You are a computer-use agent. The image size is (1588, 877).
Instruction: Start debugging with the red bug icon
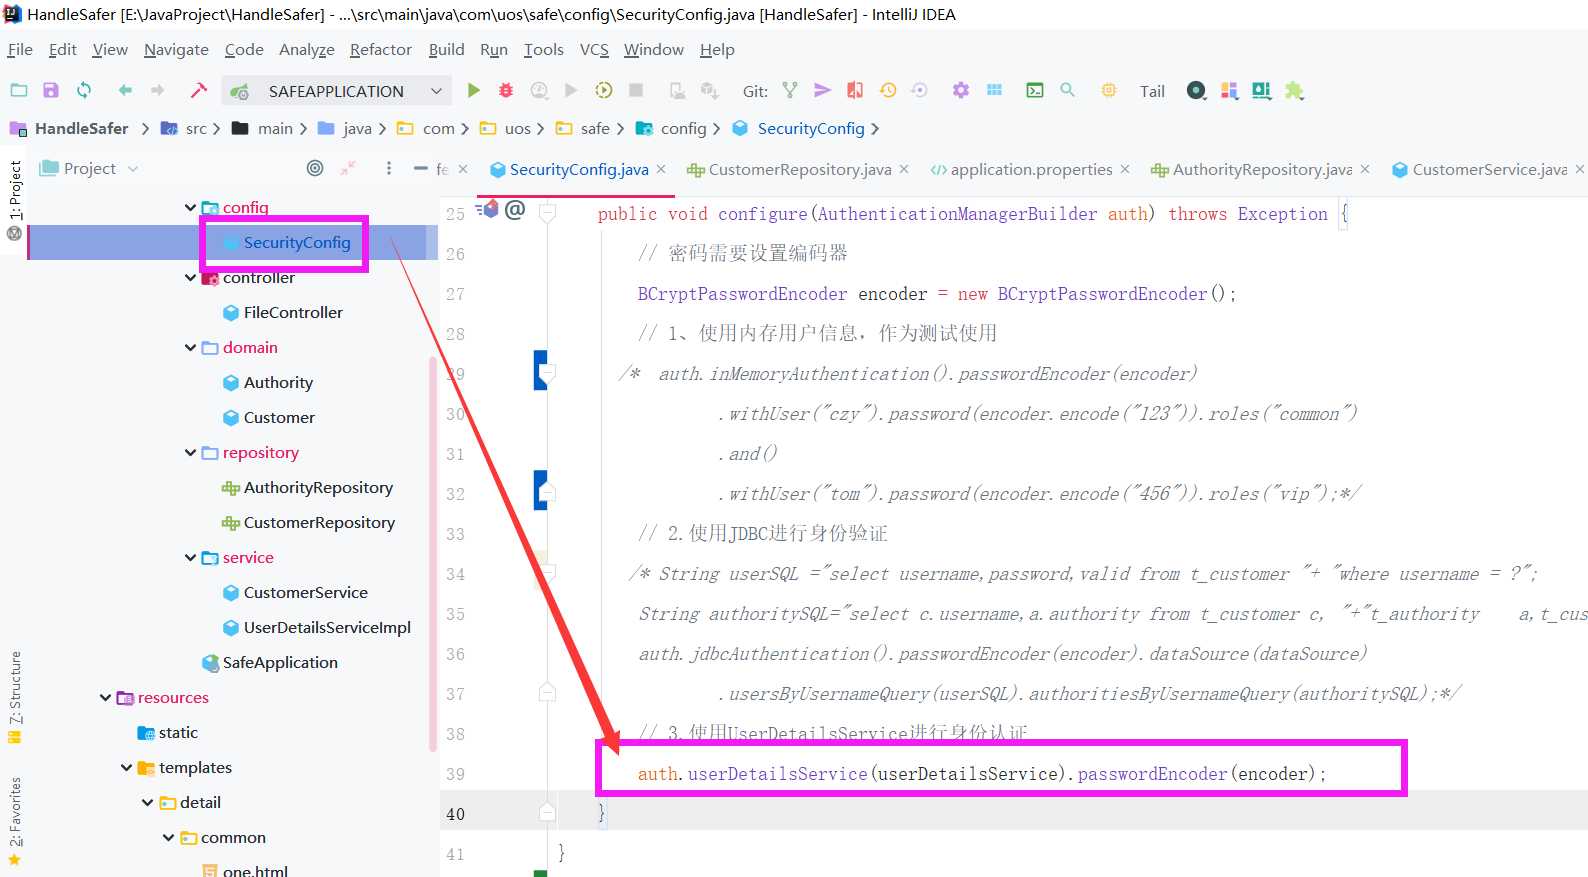(506, 90)
